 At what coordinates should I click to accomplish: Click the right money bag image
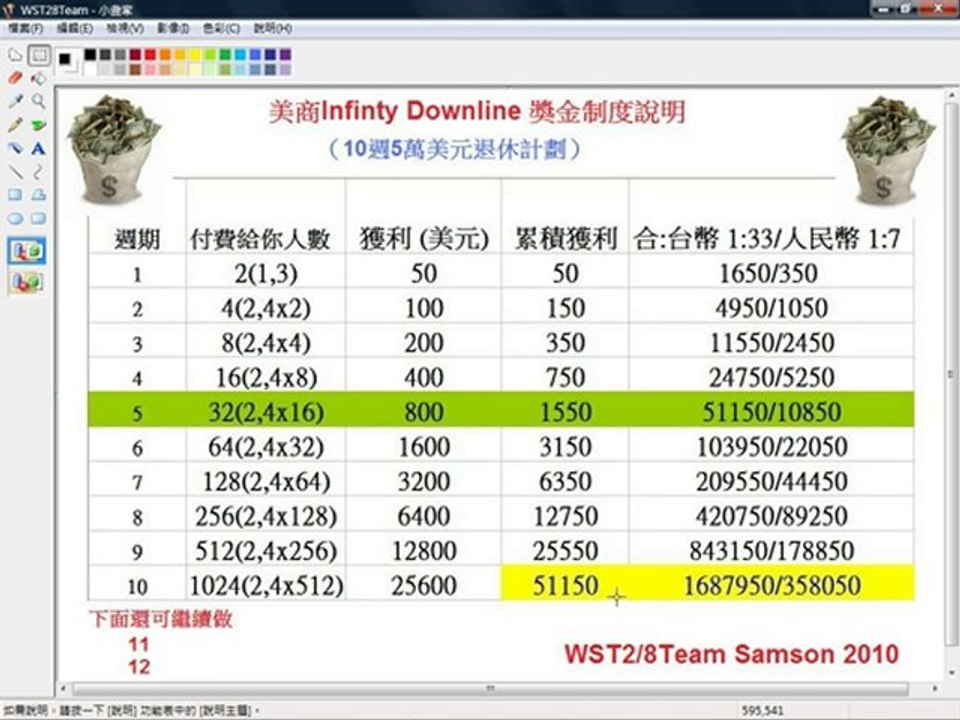pyautogui.click(x=888, y=150)
